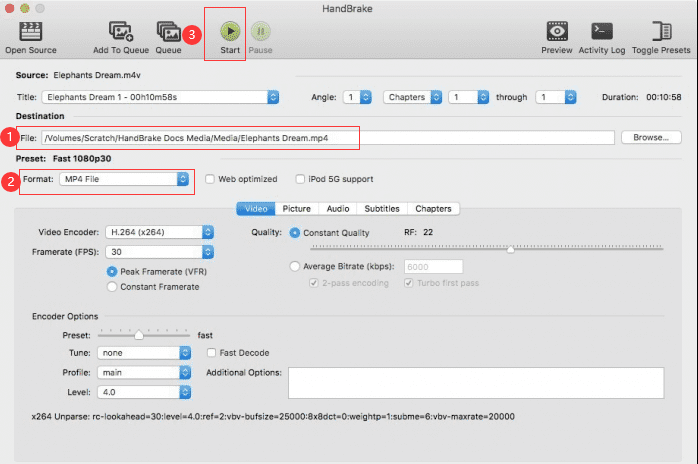Start encoding with the green play button
This screenshot has width=698, height=464.
point(230,31)
